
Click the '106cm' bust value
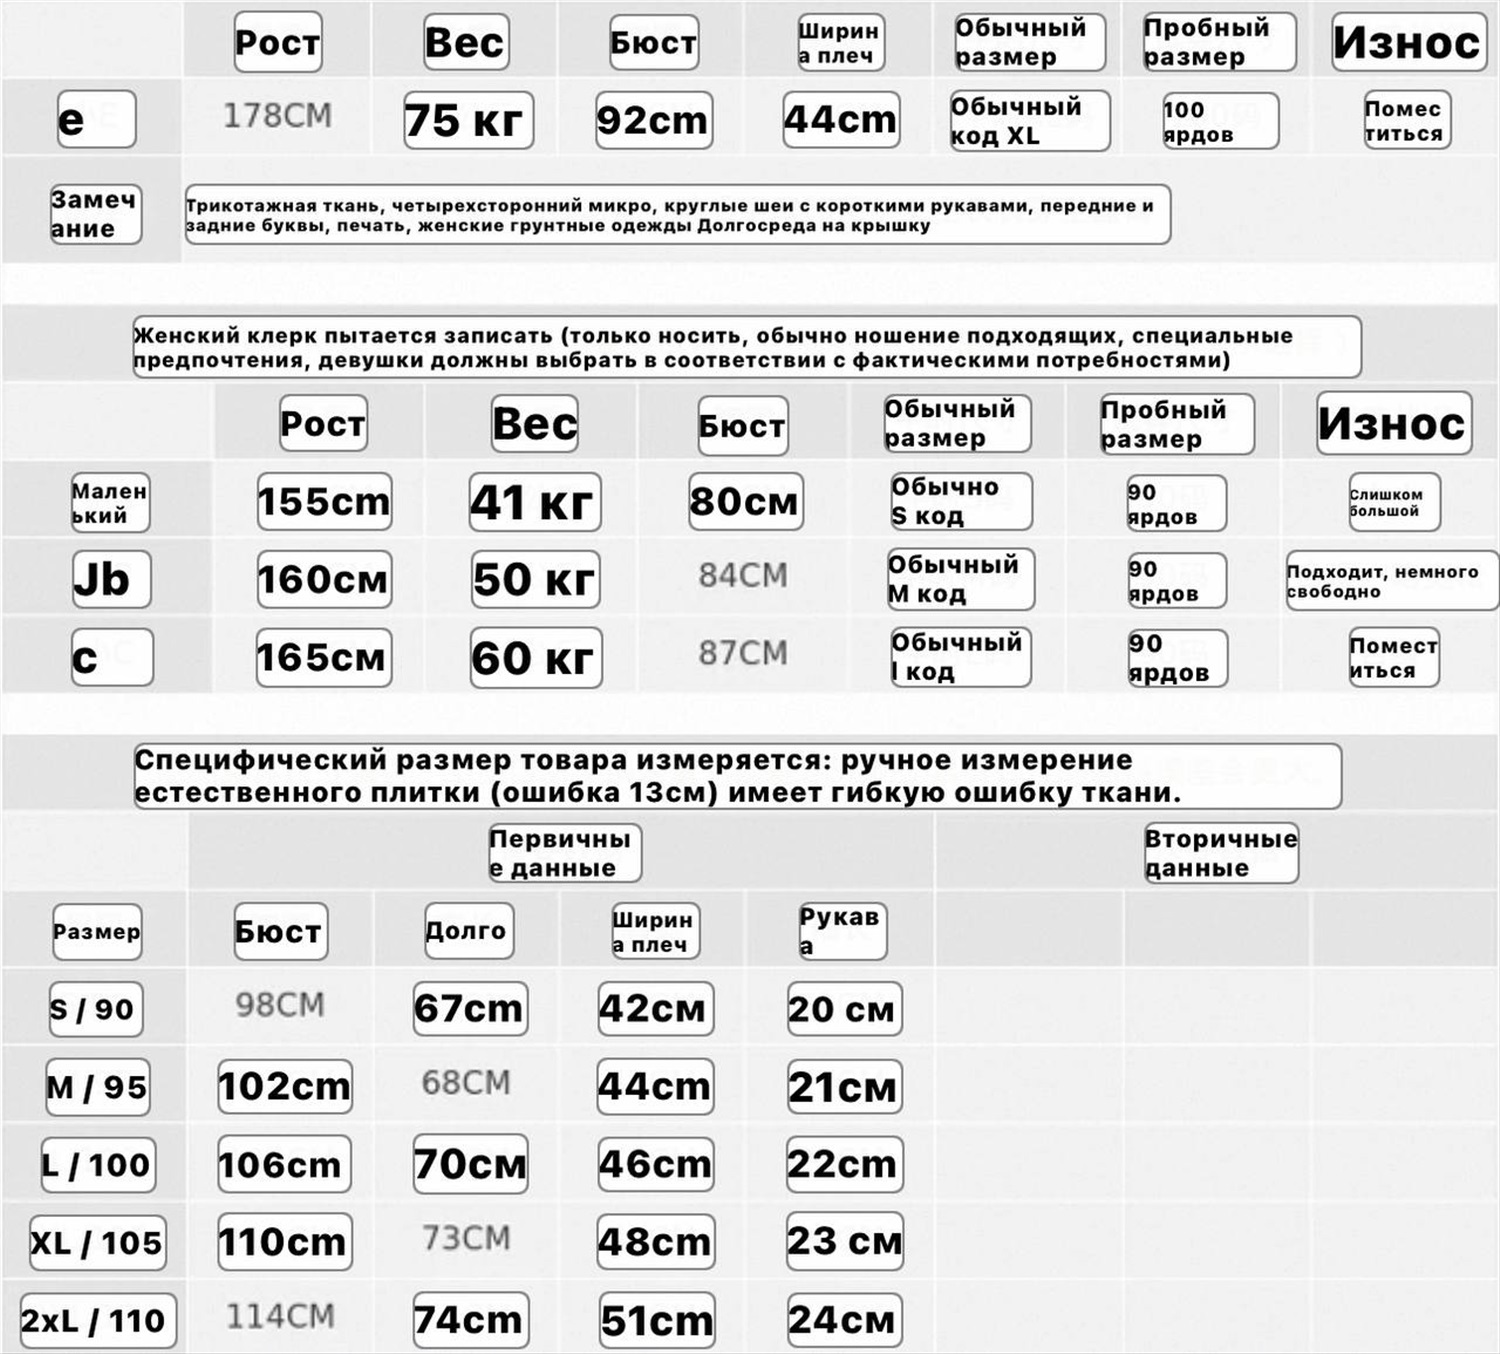(x=284, y=1164)
